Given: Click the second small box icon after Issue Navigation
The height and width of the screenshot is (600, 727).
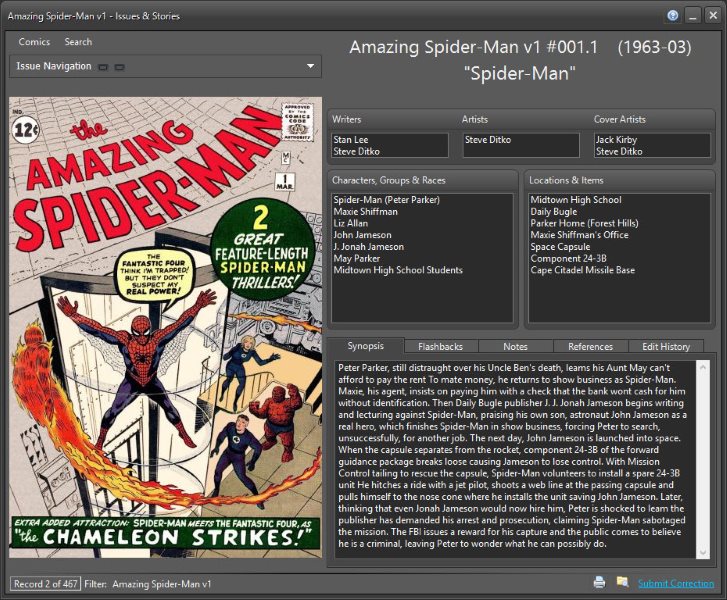Looking at the screenshot, I should (x=120, y=67).
